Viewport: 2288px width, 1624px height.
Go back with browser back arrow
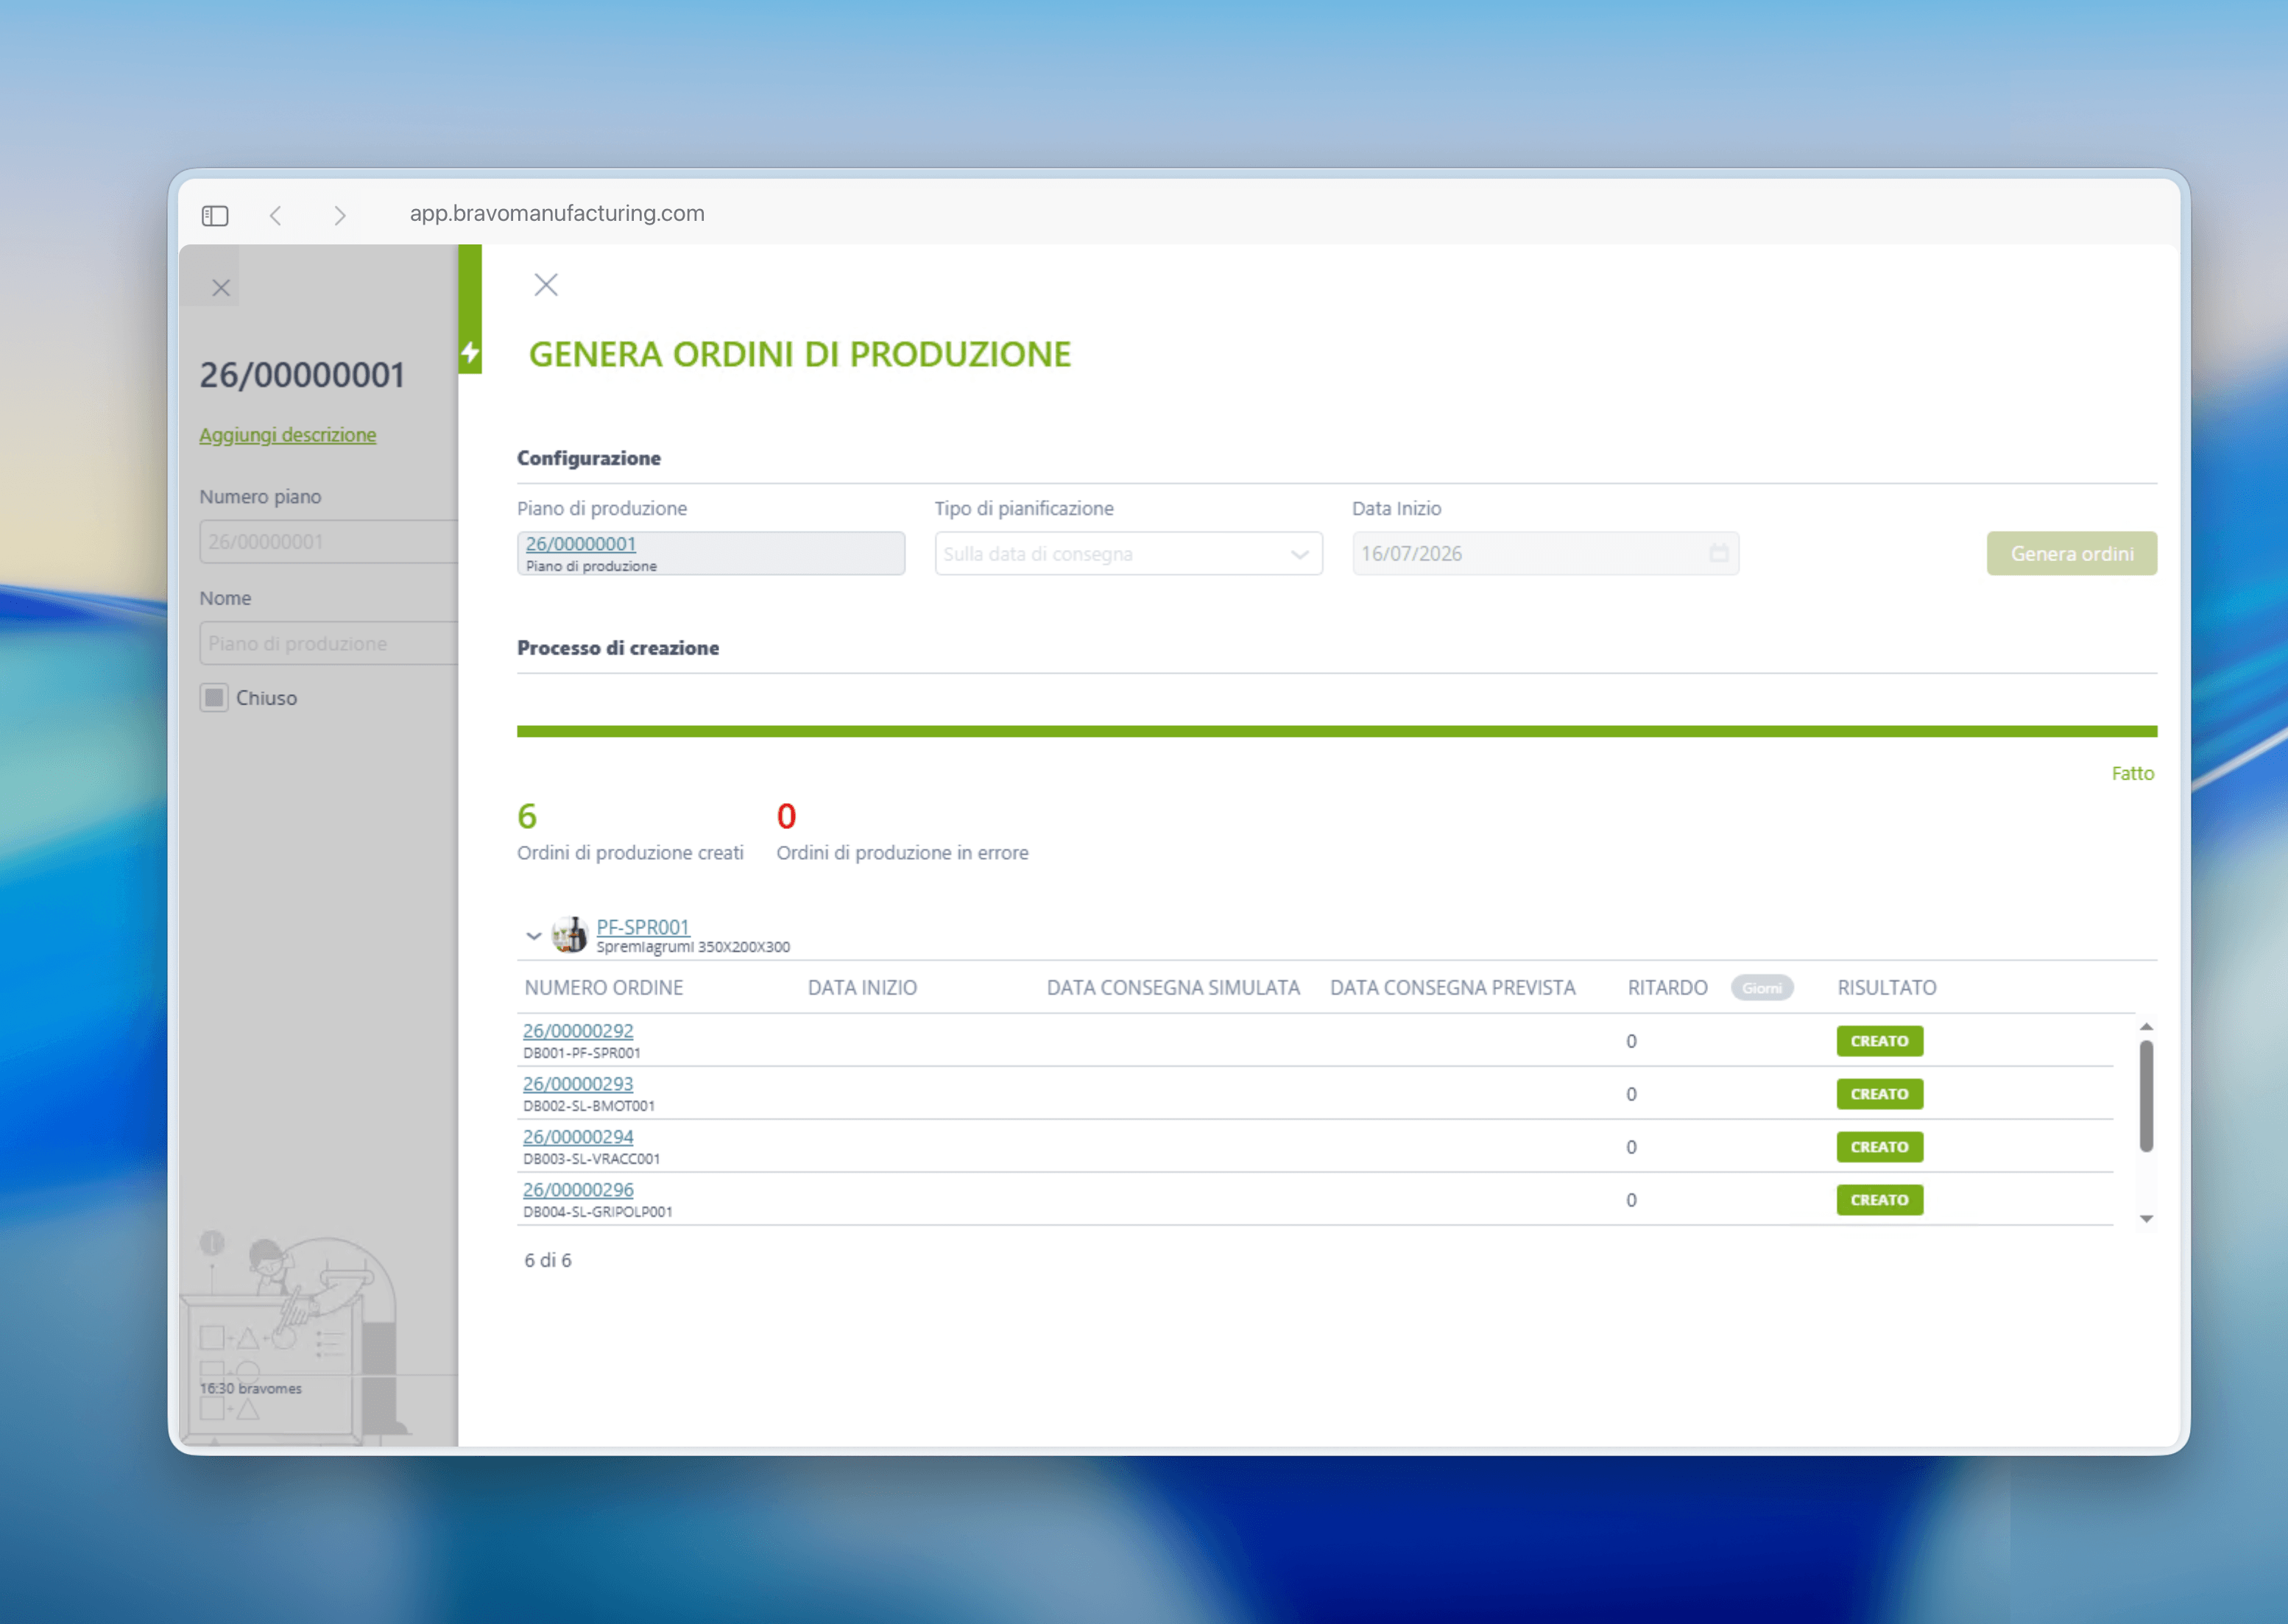tap(276, 215)
